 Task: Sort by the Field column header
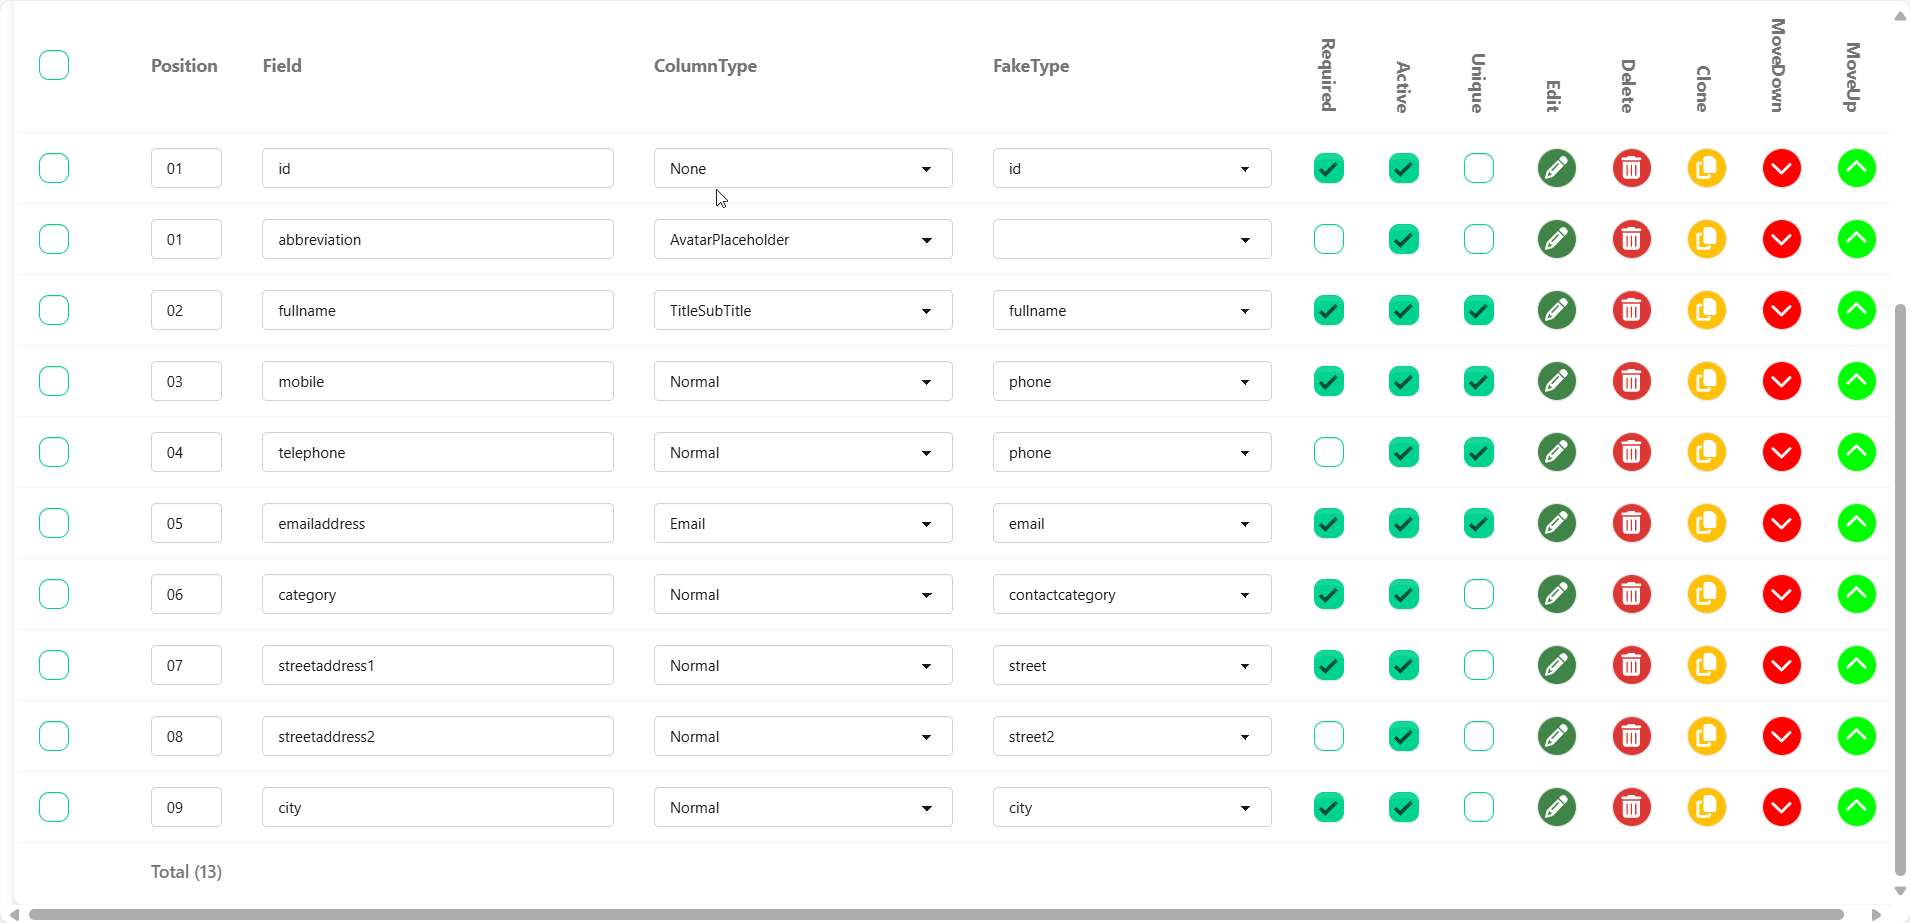(282, 66)
